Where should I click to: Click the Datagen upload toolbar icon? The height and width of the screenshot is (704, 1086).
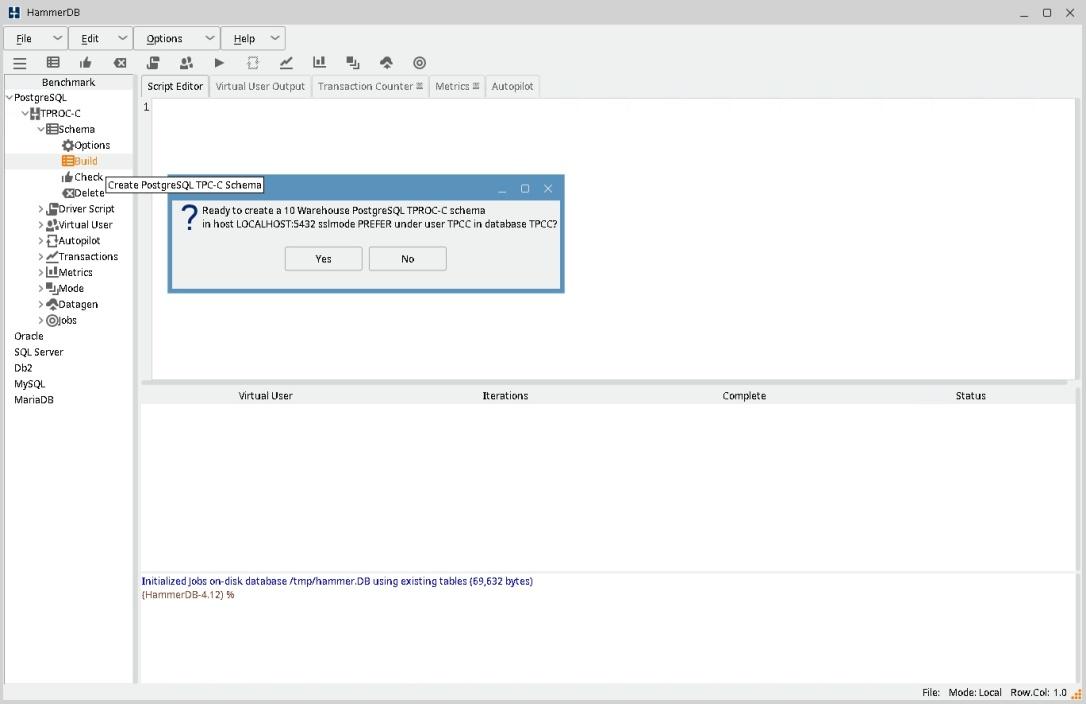click(386, 62)
